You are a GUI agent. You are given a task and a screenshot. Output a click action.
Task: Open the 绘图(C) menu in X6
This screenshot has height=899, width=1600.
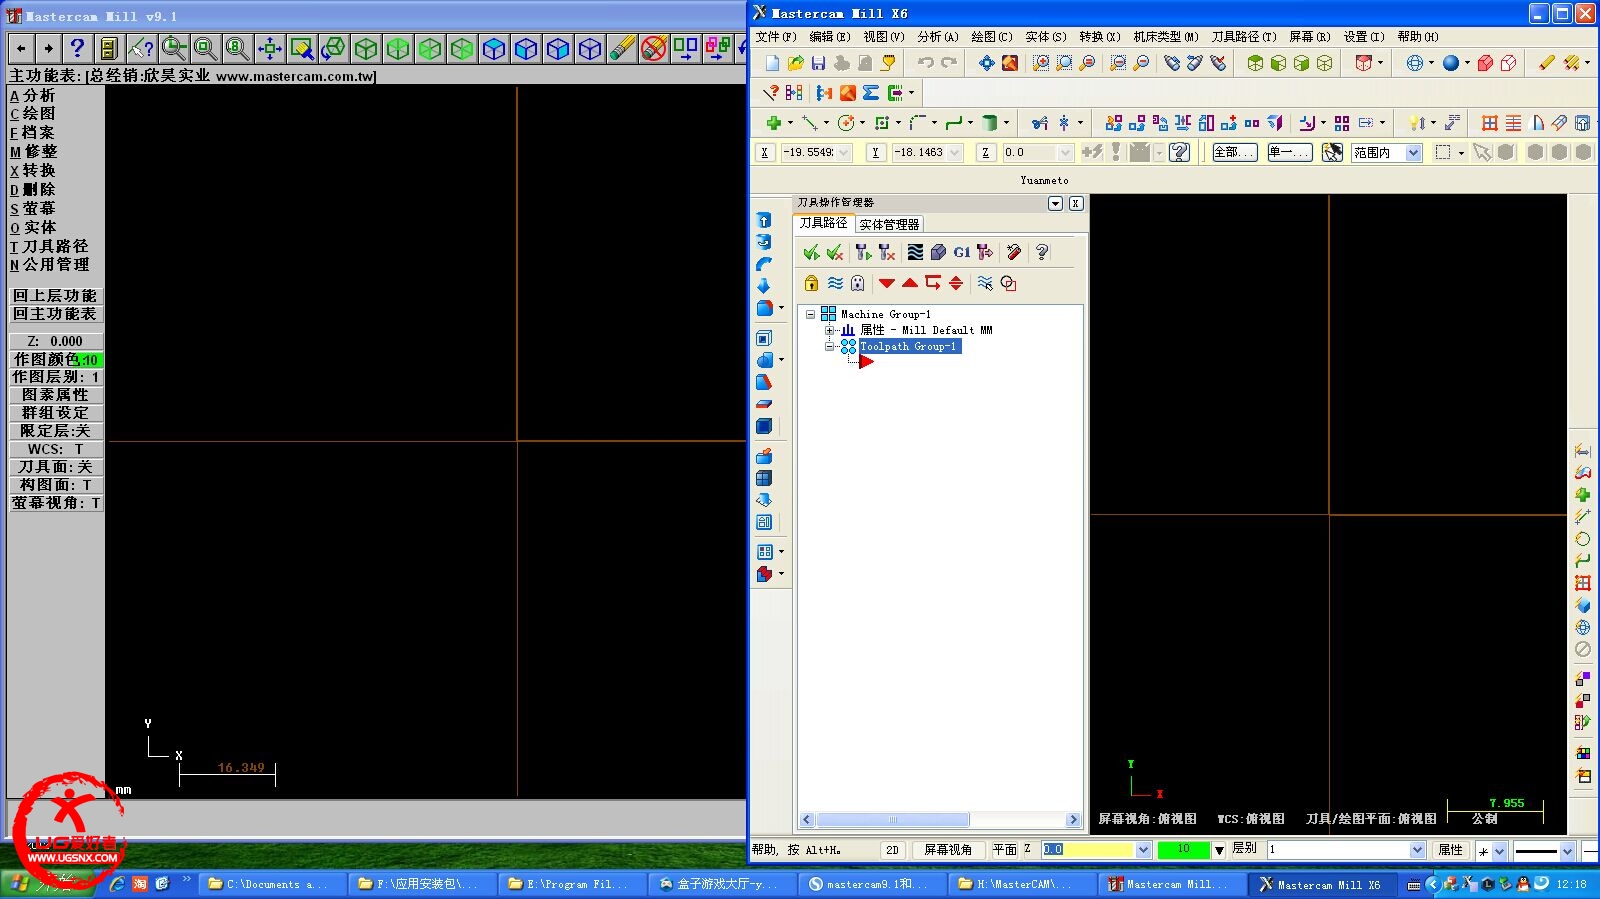coord(991,36)
